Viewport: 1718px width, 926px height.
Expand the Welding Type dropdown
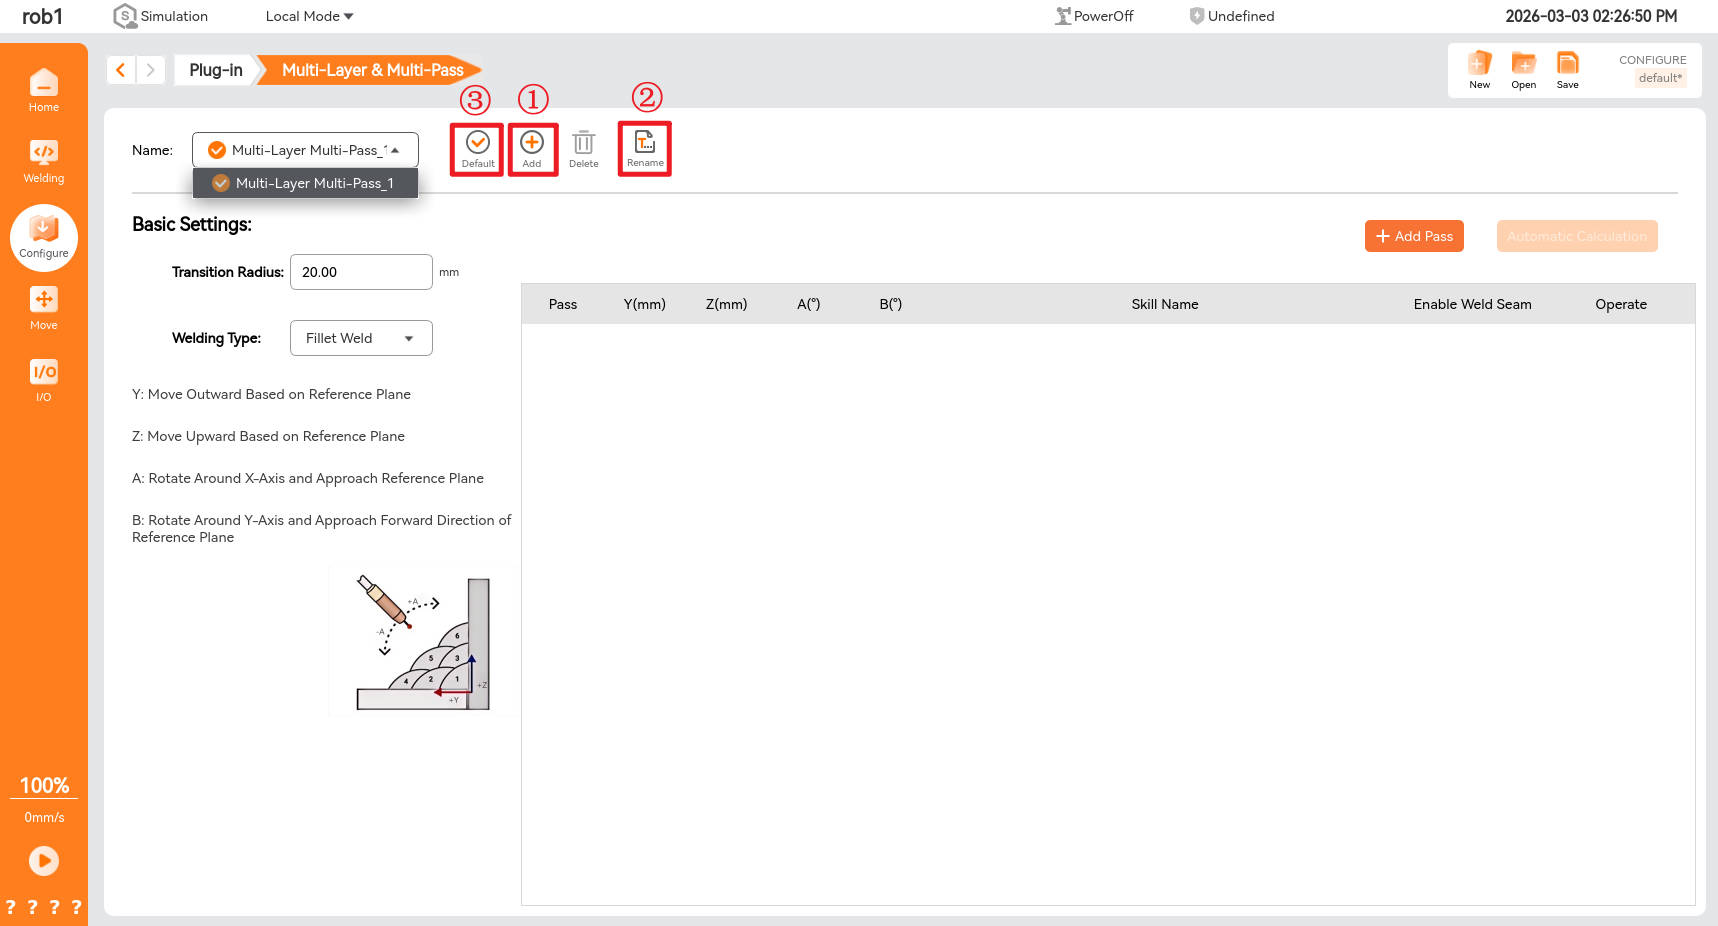coord(361,338)
